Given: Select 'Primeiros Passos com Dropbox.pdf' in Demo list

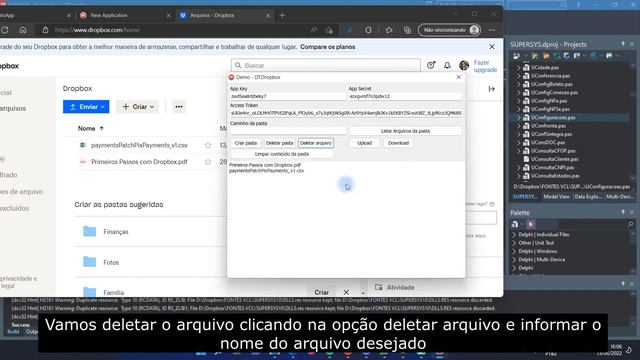Looking at the screenshot, I should [x=265, y=165].
